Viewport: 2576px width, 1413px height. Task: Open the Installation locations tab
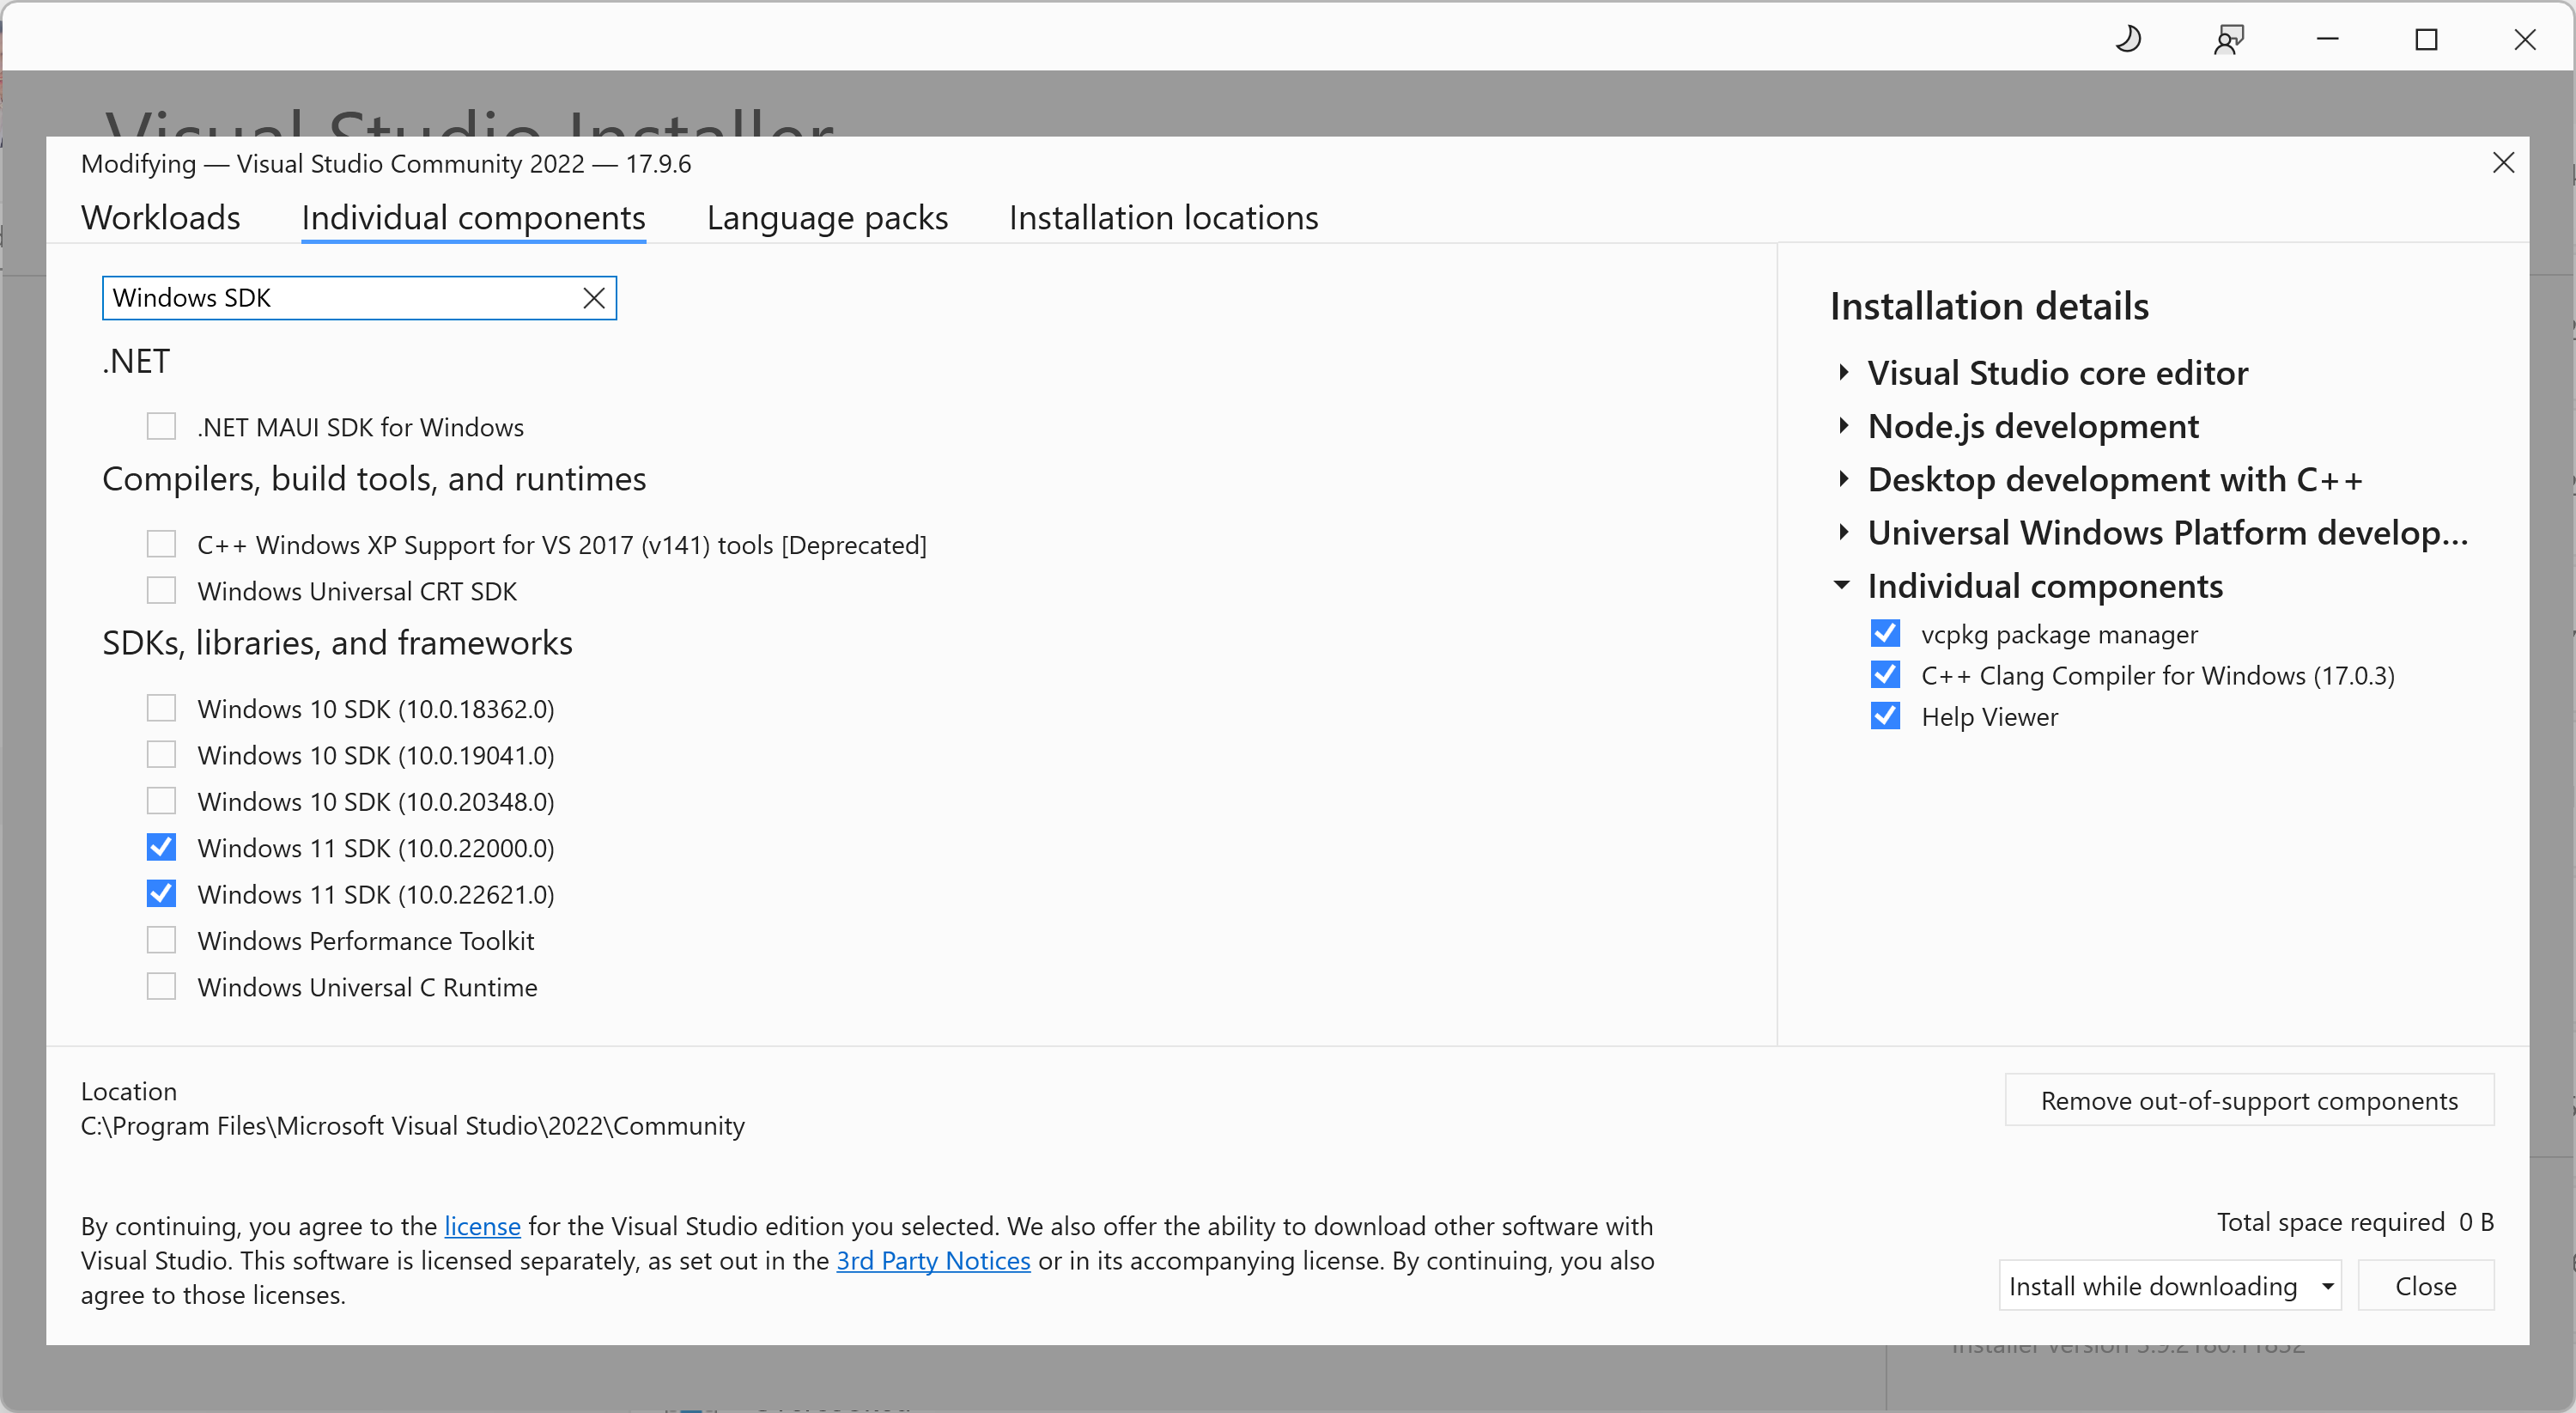point(1163,218)
